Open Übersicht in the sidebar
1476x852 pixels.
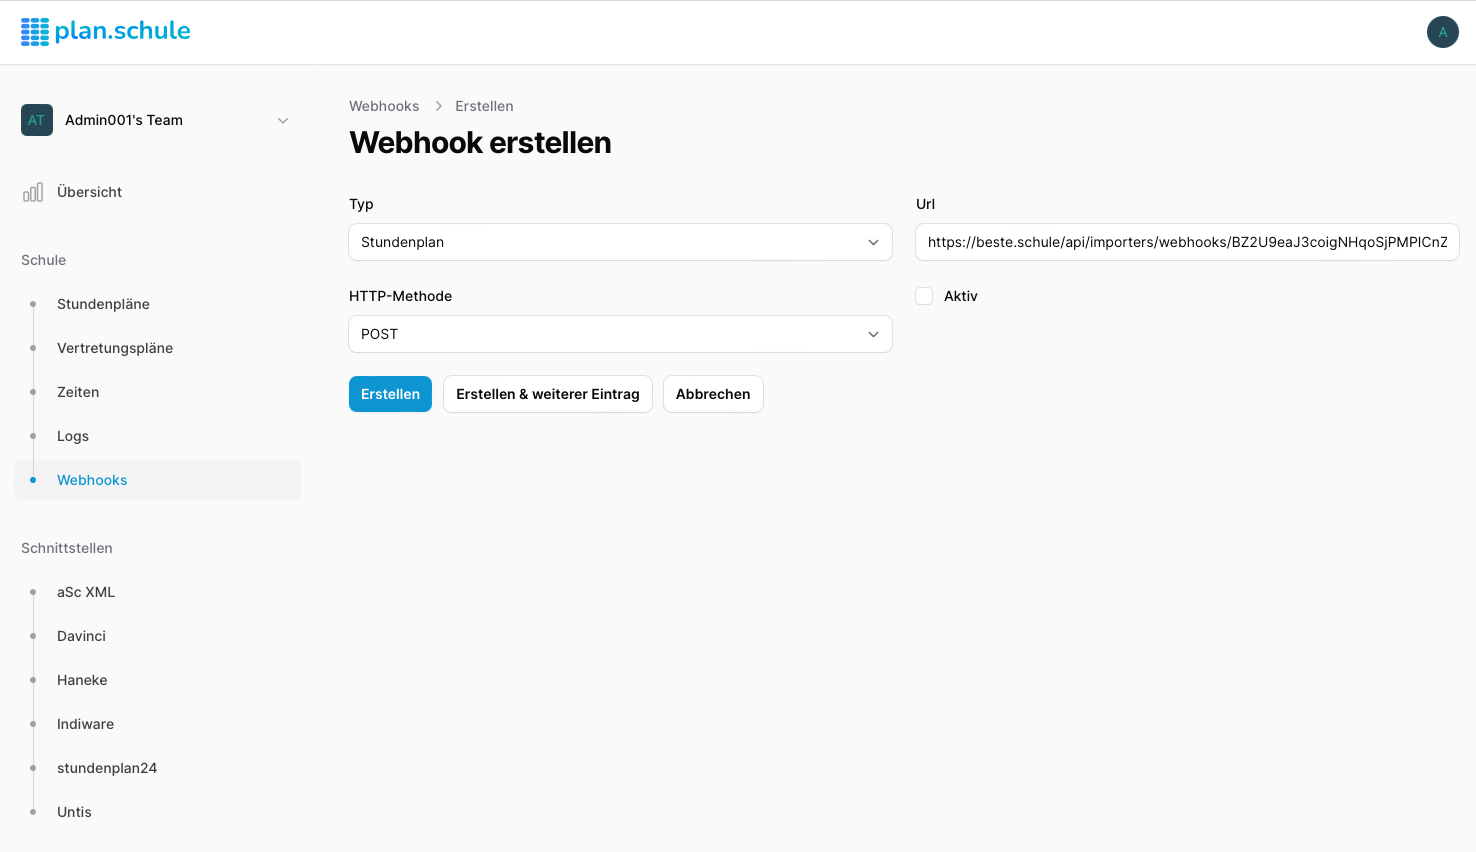157,192
